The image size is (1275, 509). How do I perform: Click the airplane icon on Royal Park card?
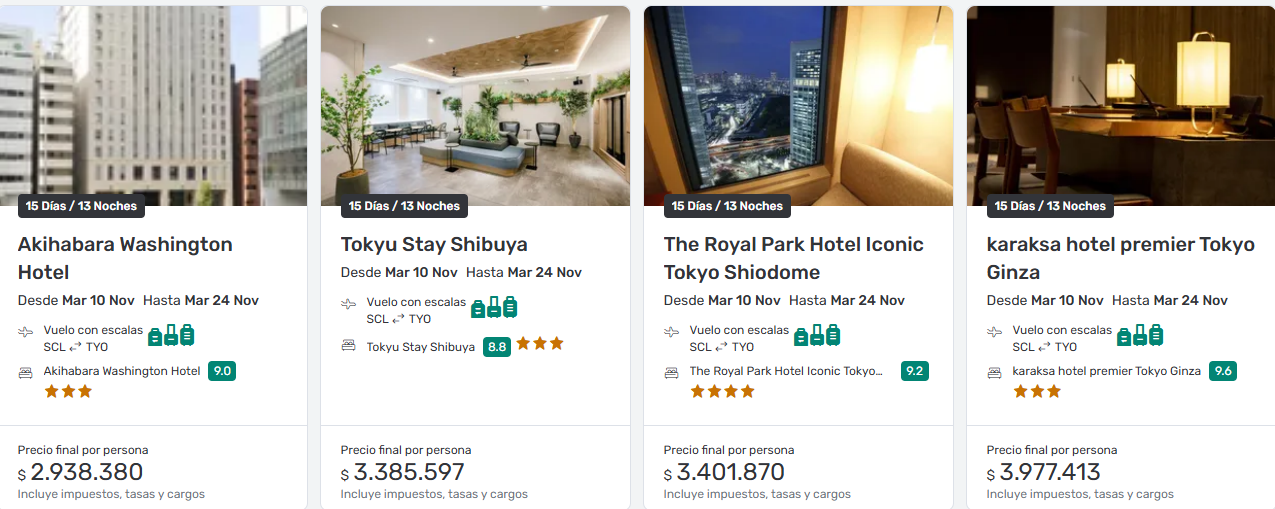click(x=672, y=332)
